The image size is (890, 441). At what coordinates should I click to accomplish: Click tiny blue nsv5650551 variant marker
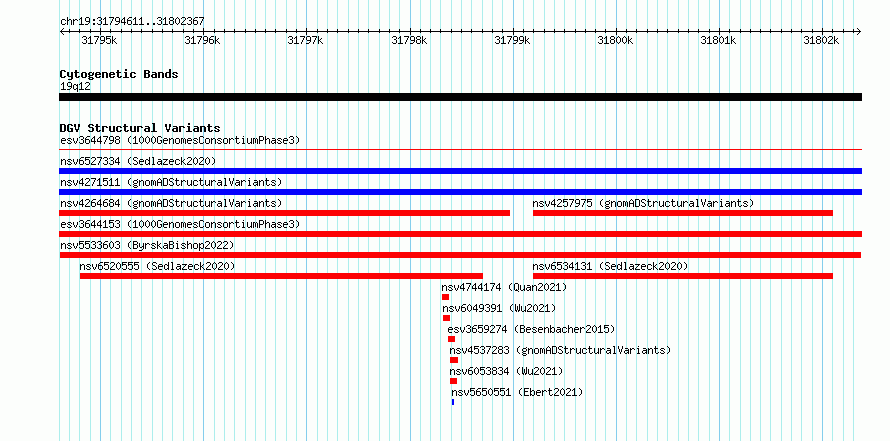pos(453,402)
